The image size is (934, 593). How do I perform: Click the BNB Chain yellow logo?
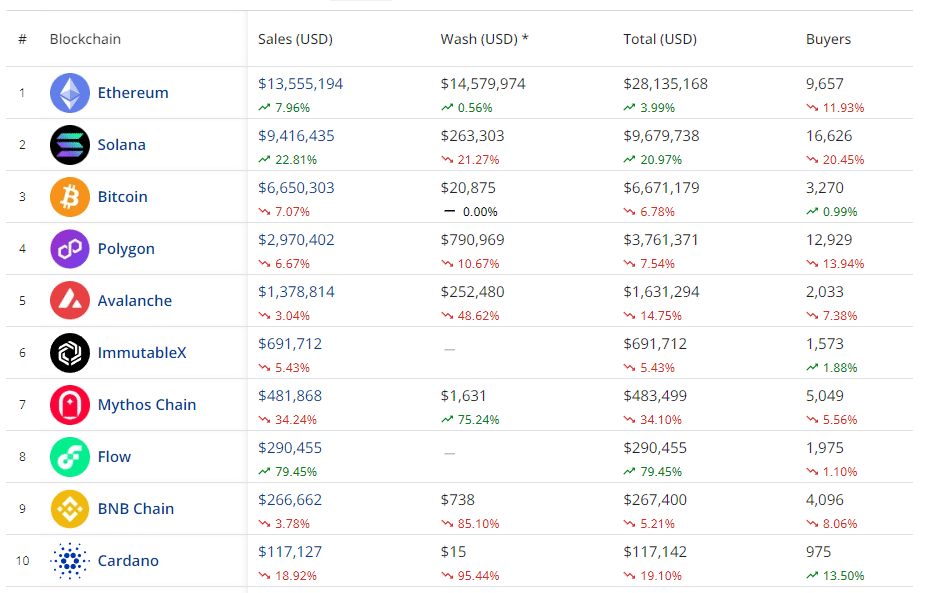pyautogui.click(x=68, y=508)
